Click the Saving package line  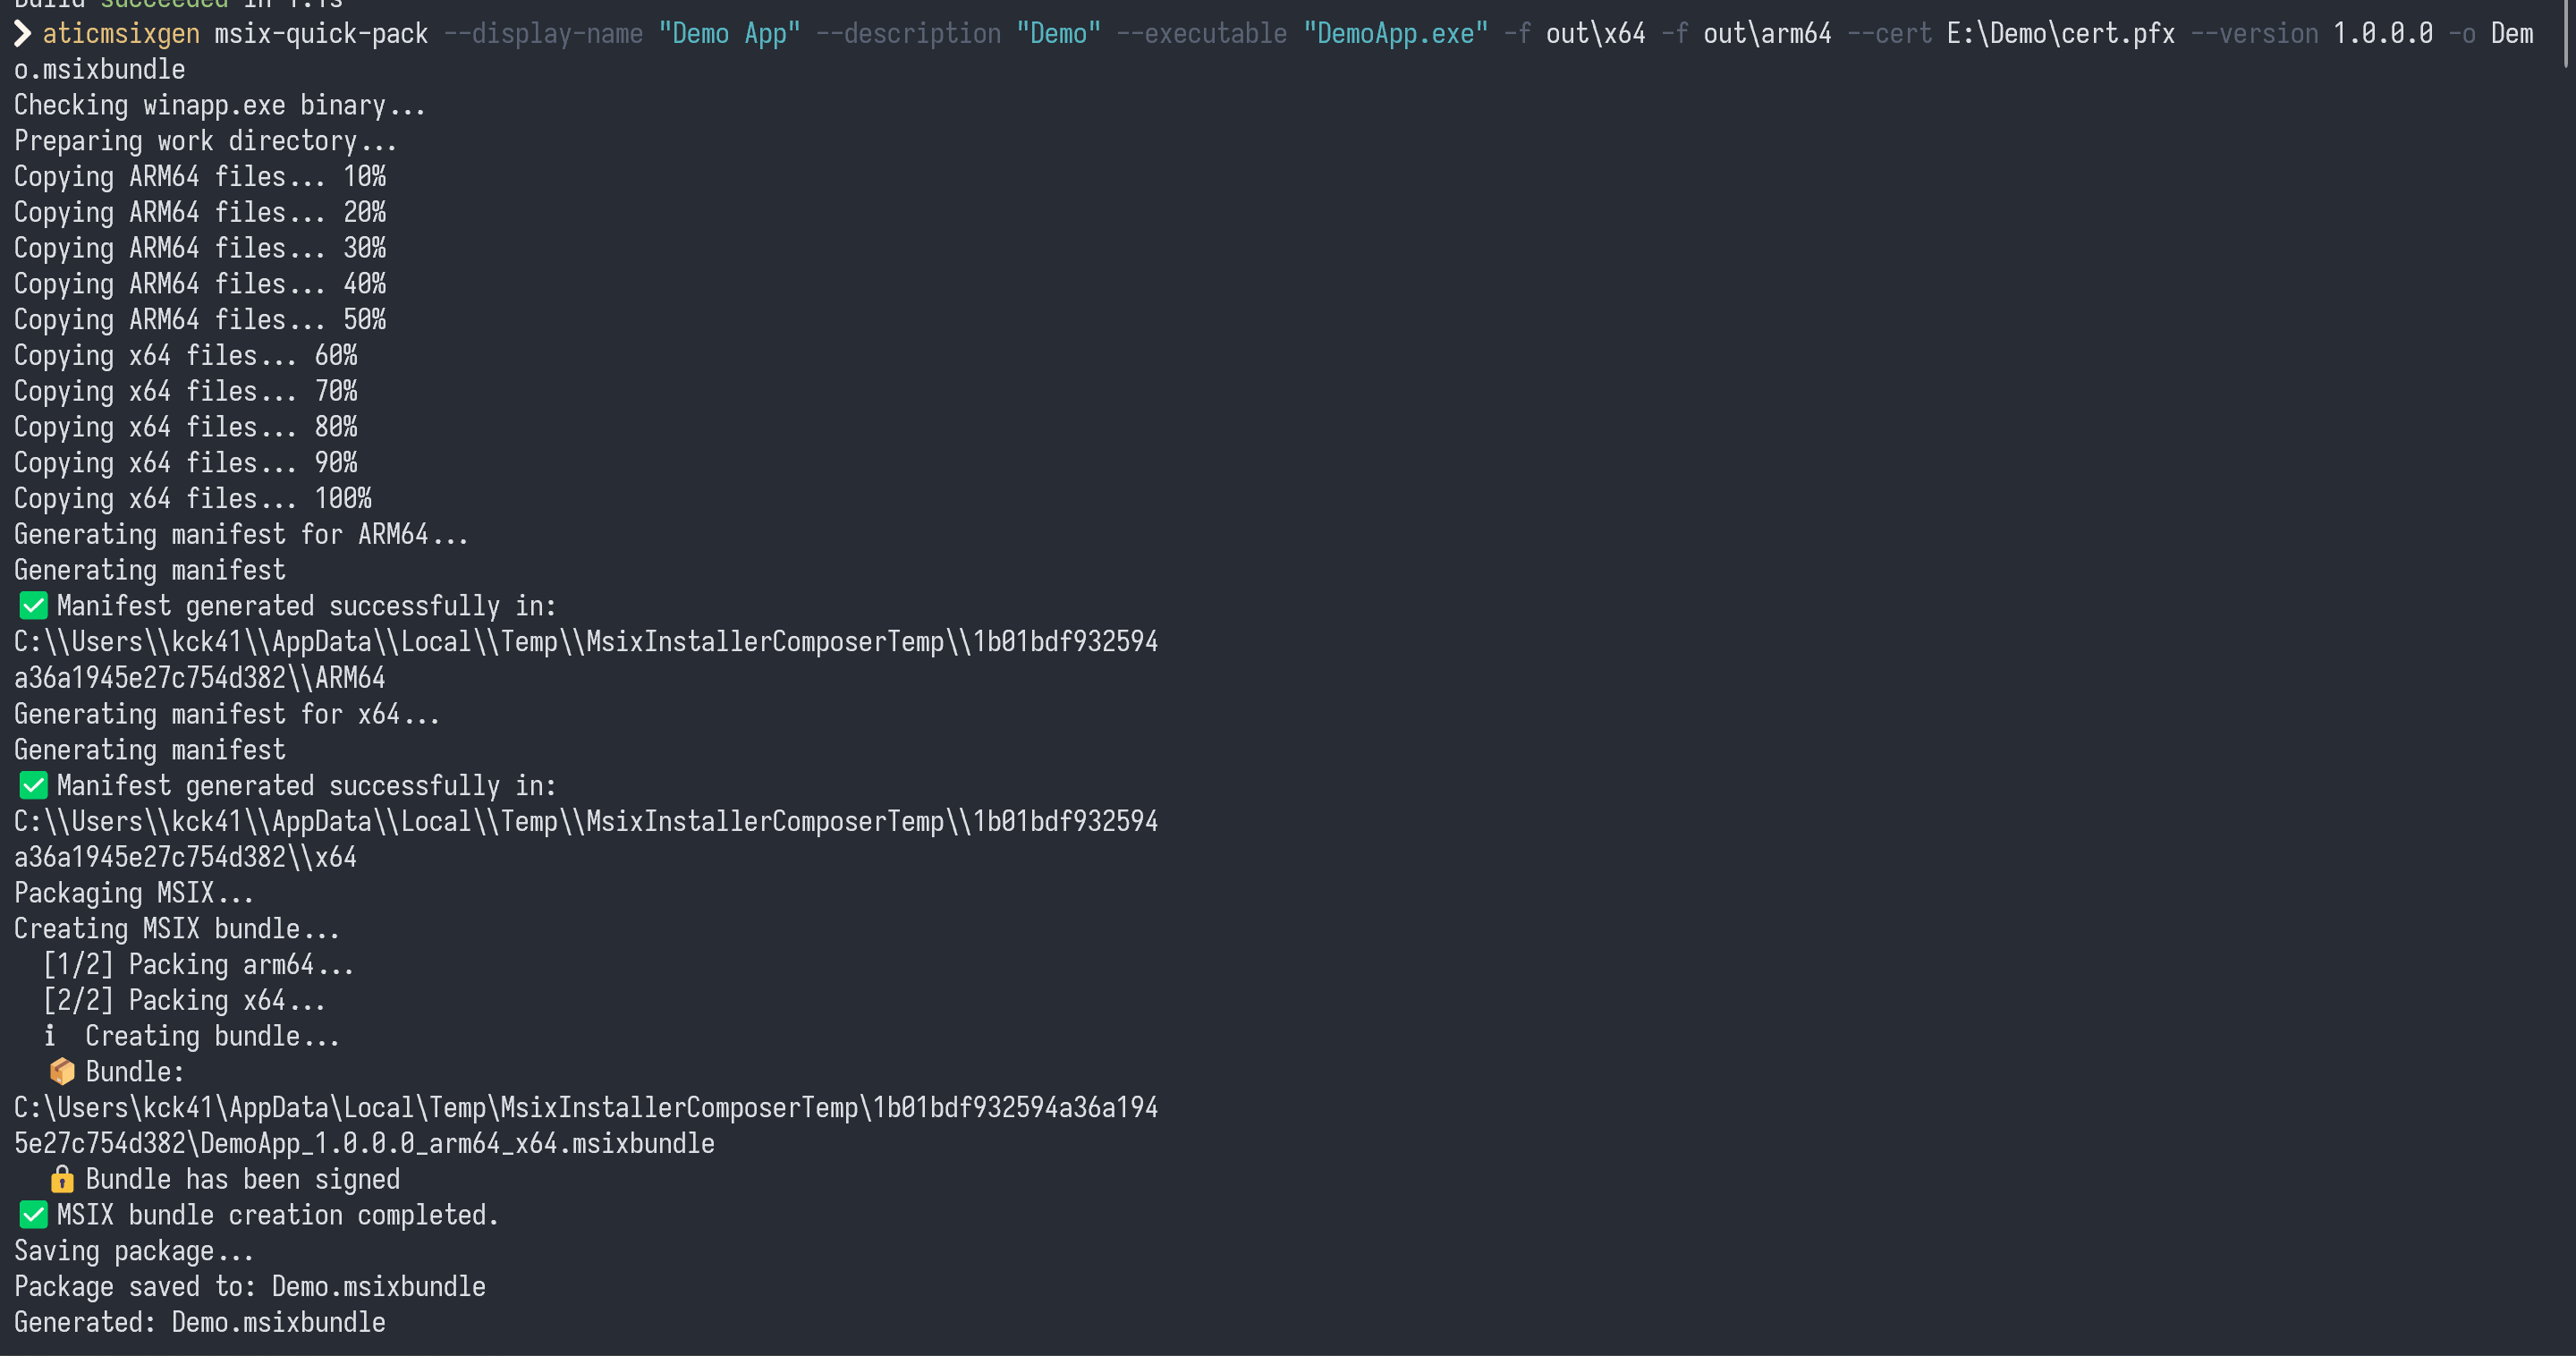pyautogui.click(x=134, y=1252)
